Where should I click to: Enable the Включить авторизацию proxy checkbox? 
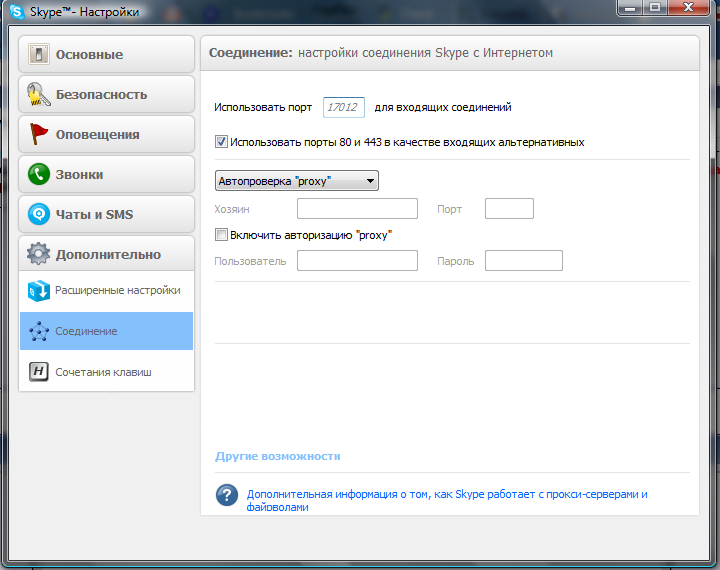point(222,235)
